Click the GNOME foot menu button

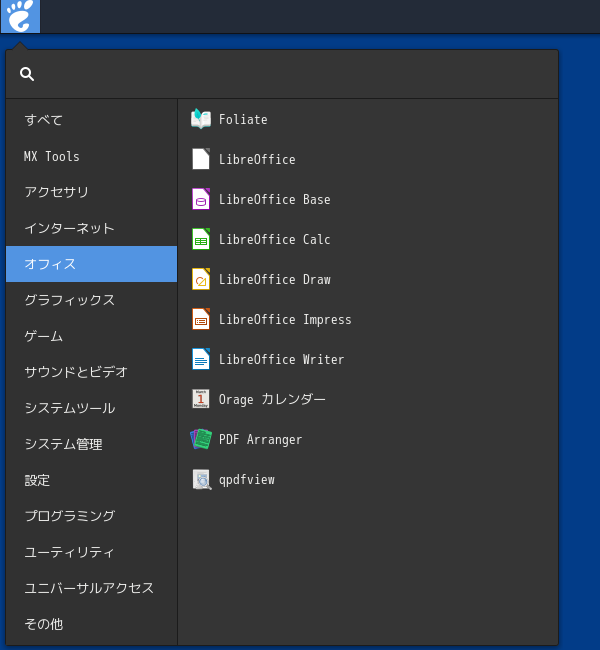tap(20, 16)
